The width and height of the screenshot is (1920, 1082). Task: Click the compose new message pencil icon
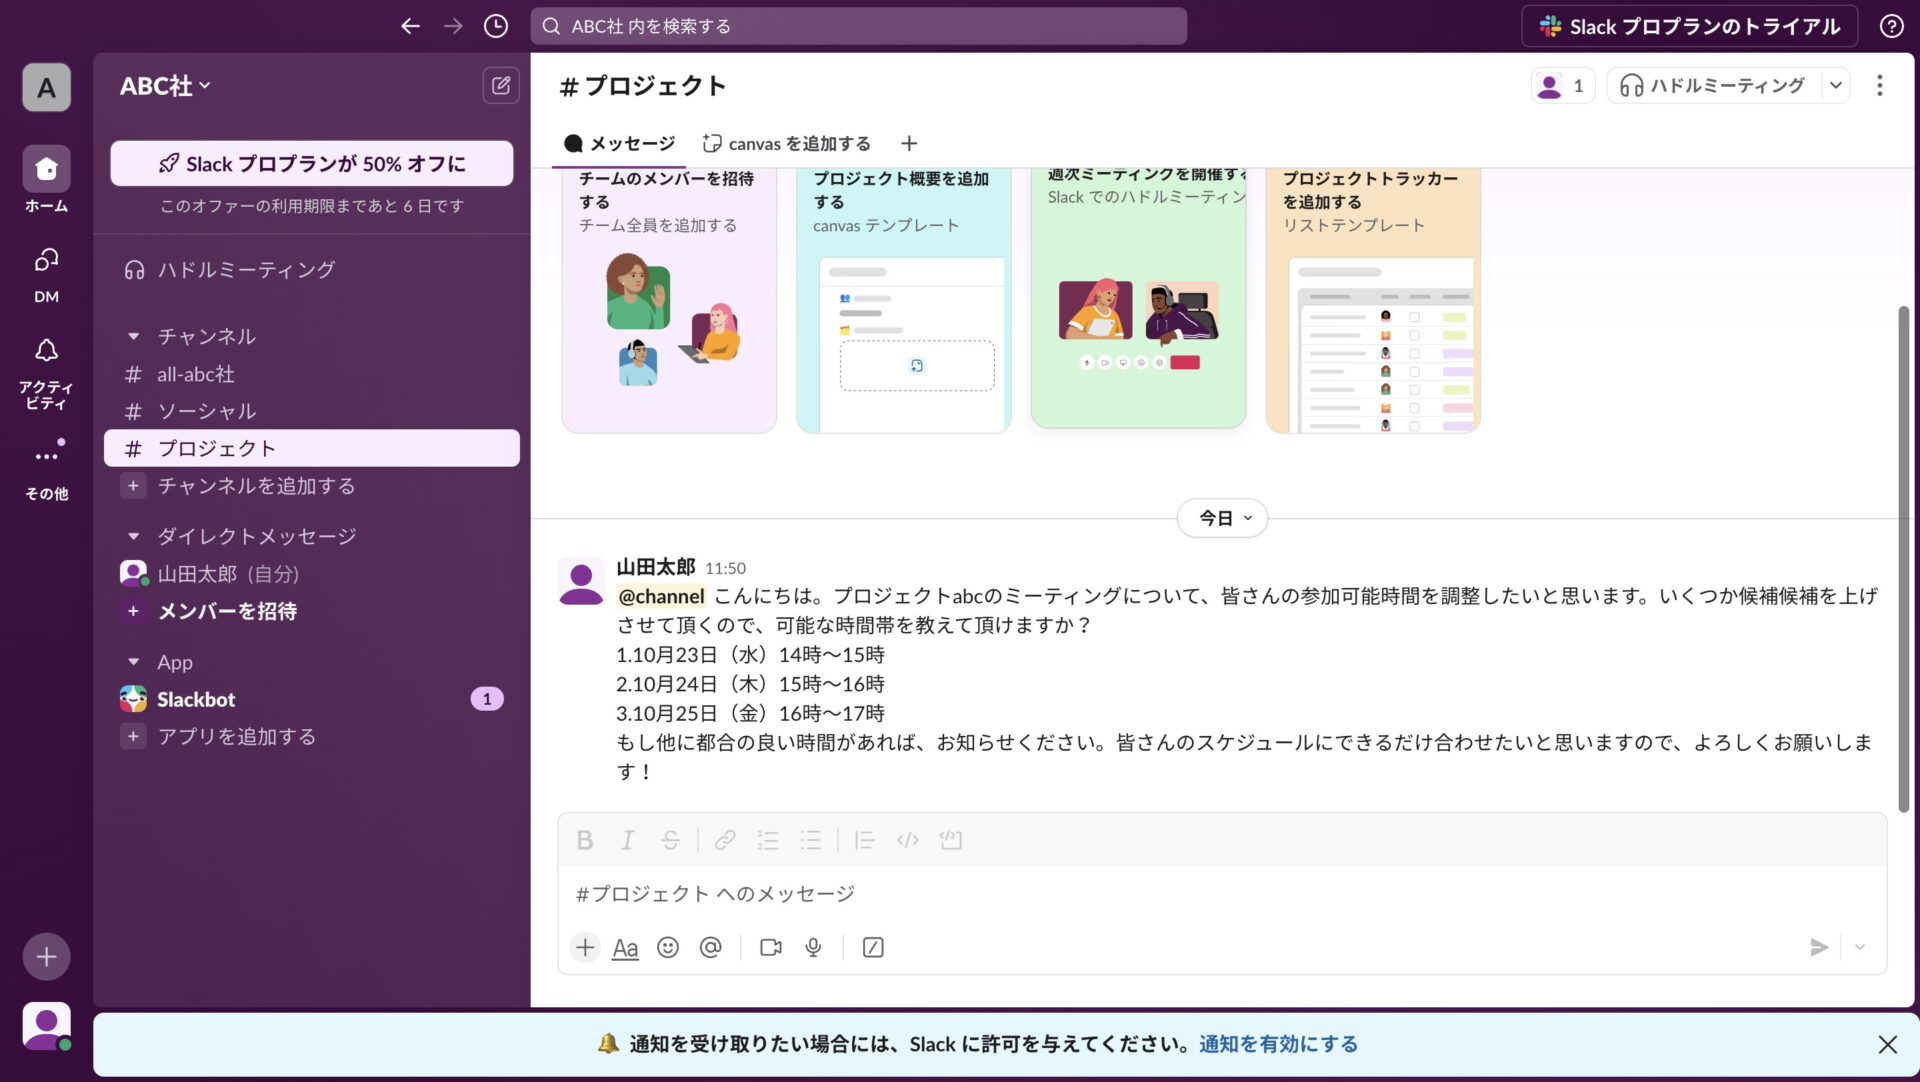(x=500, y=86)
